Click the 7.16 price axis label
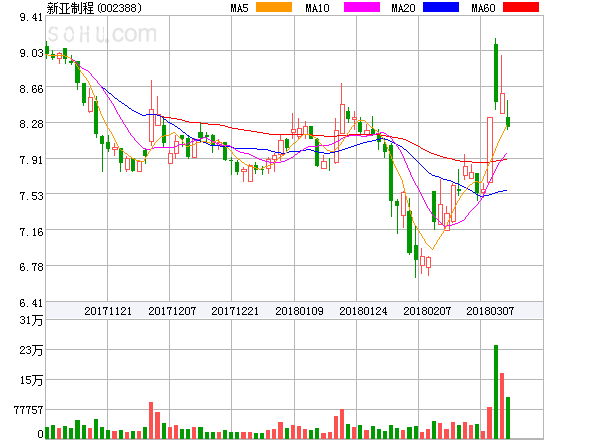The width and height of the screenshot is (600, 440). tap(31, 232)
